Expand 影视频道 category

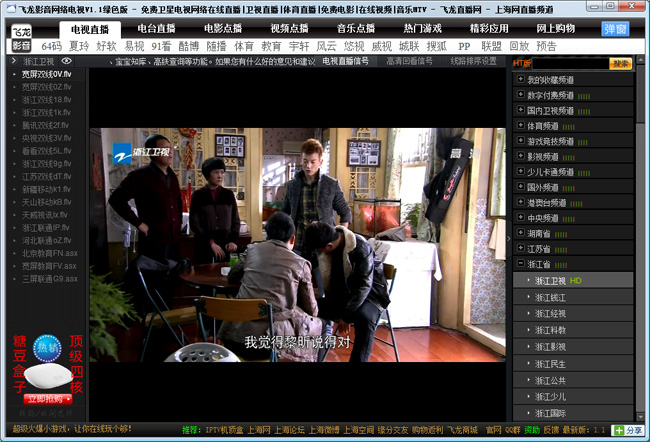pyautogui.click(x=573, y=156)
